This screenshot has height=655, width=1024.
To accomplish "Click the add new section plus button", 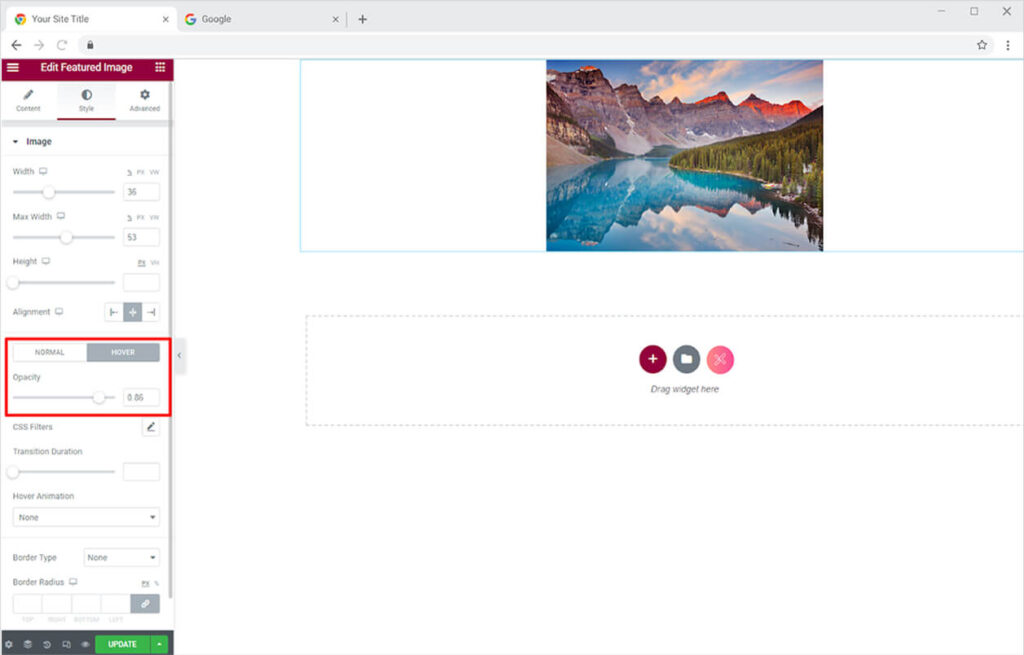I will click(652, 359).
